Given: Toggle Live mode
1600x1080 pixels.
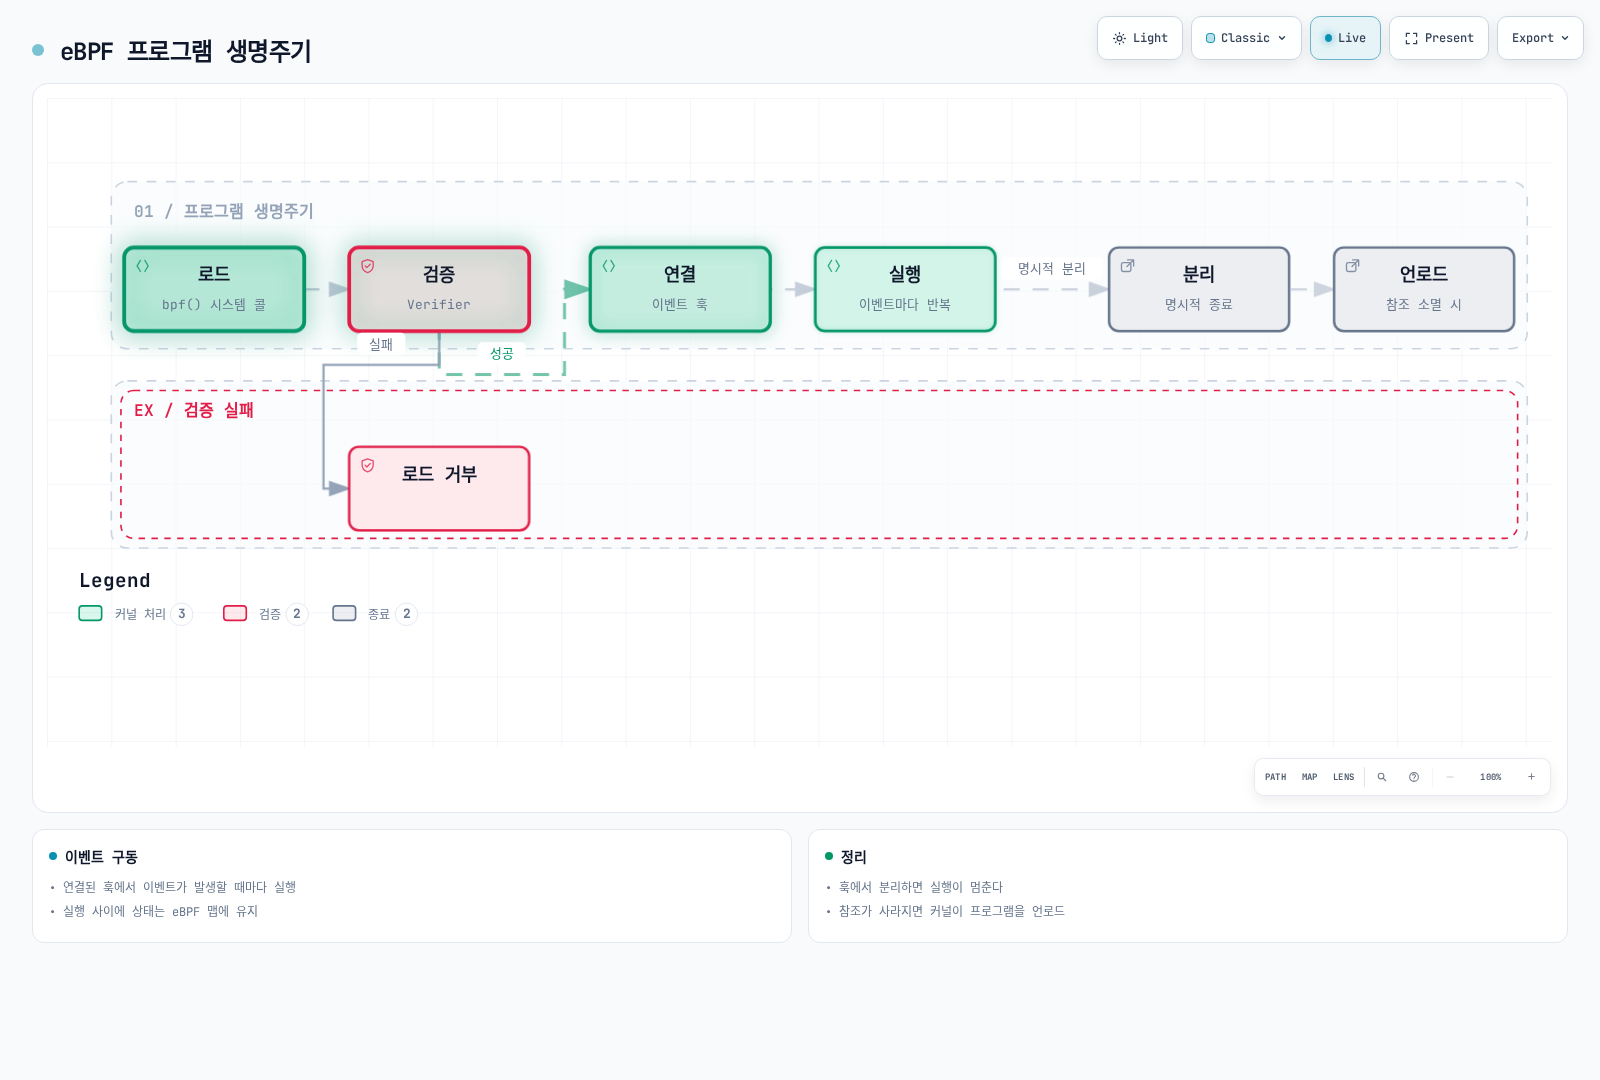Looking at the screenshot, I should coord(1345,38).
